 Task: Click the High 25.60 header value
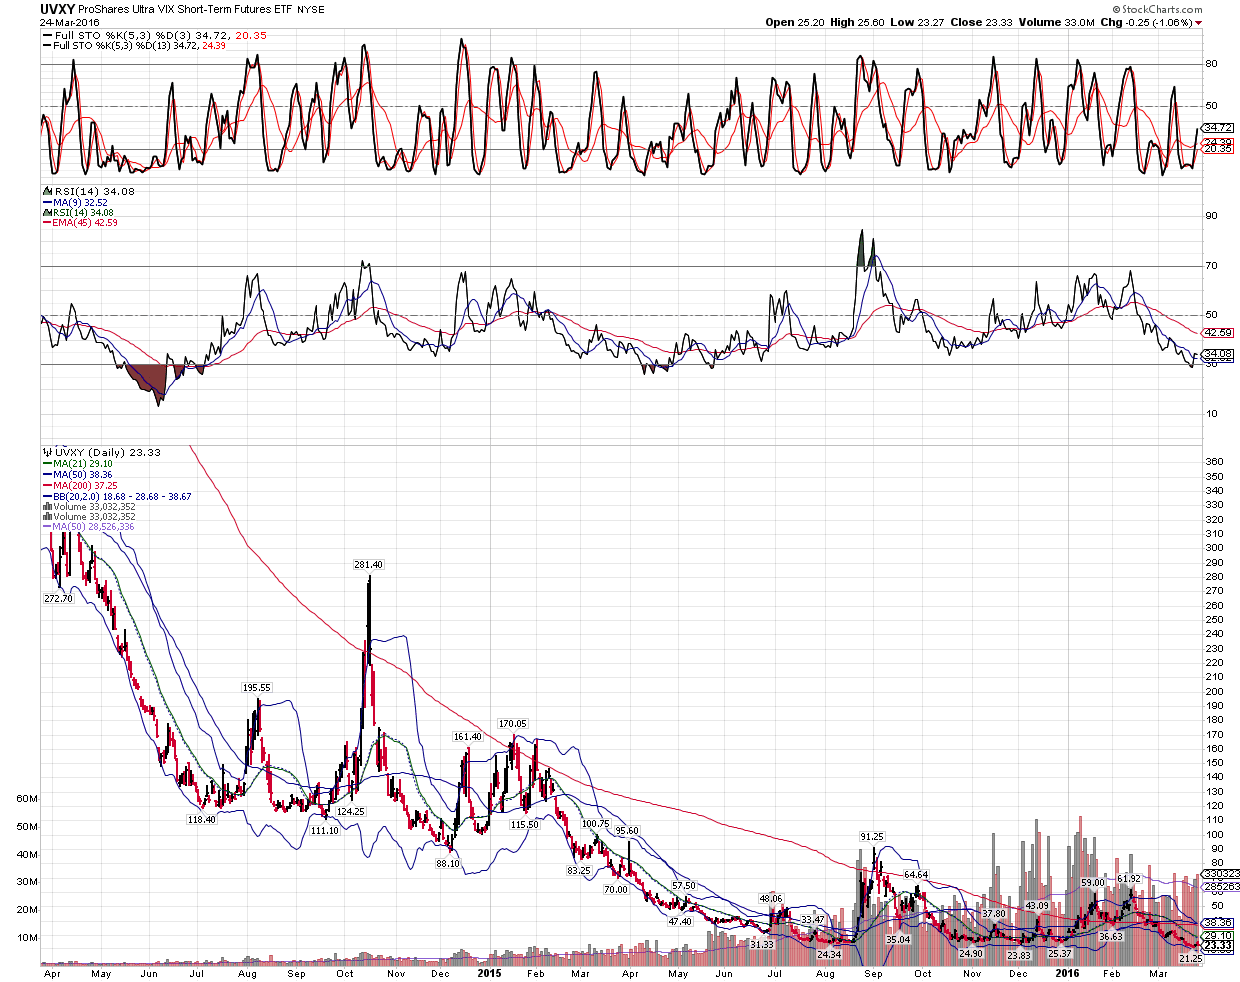[856, 22]
